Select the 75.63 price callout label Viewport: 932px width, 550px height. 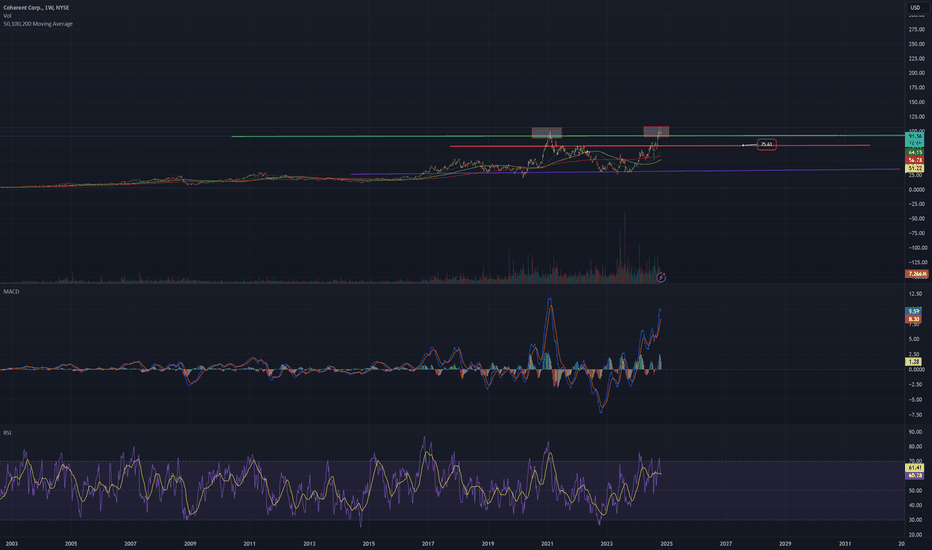(x=767, y=144)
